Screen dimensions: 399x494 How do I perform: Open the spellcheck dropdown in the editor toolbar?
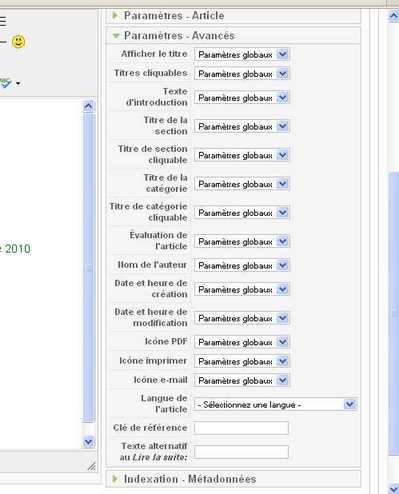(18, 83)
